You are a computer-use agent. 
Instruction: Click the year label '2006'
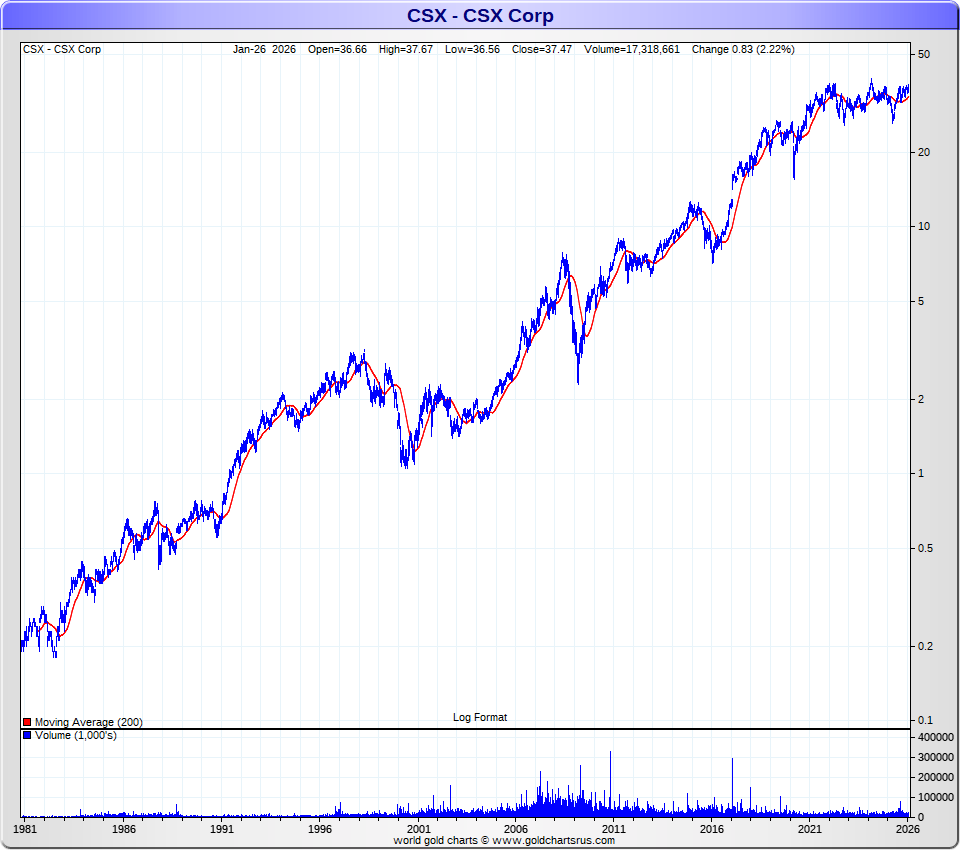516,829
